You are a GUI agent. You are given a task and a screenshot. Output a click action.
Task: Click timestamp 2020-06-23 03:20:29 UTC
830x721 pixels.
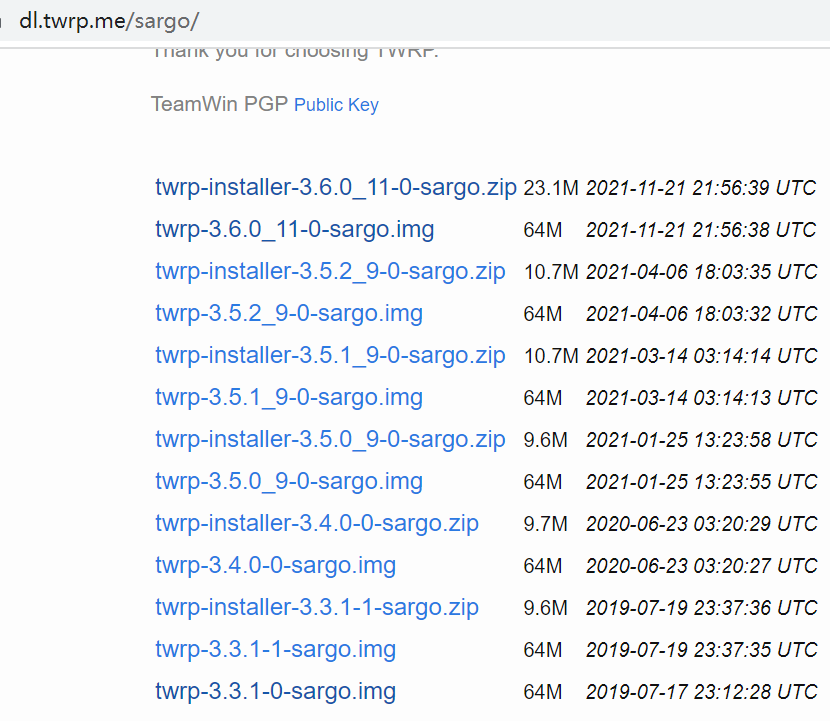[x=701, y=524]
